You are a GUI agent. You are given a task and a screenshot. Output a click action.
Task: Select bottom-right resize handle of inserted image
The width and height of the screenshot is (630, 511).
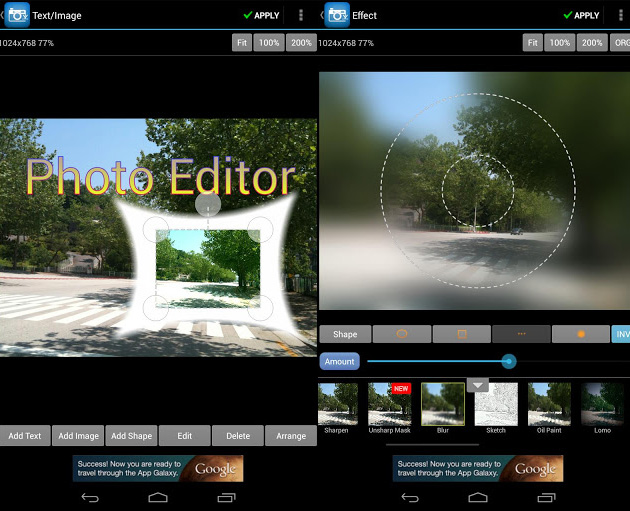tap(260, 308)
